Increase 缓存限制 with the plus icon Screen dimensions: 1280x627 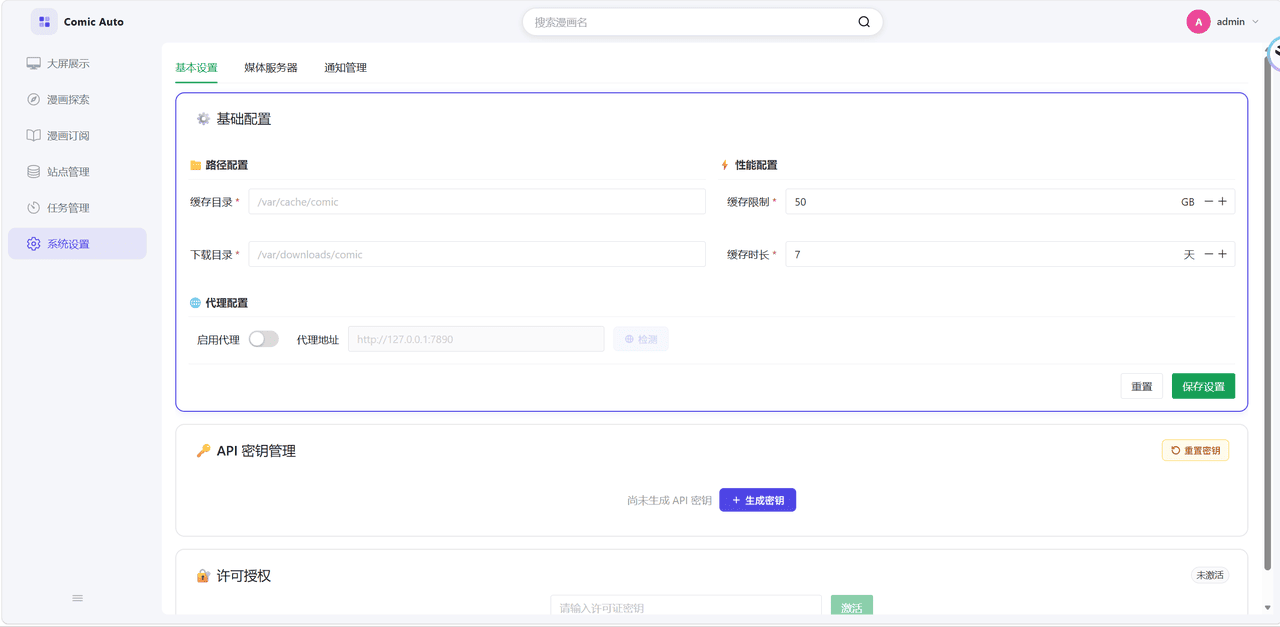coord(1222,201)
